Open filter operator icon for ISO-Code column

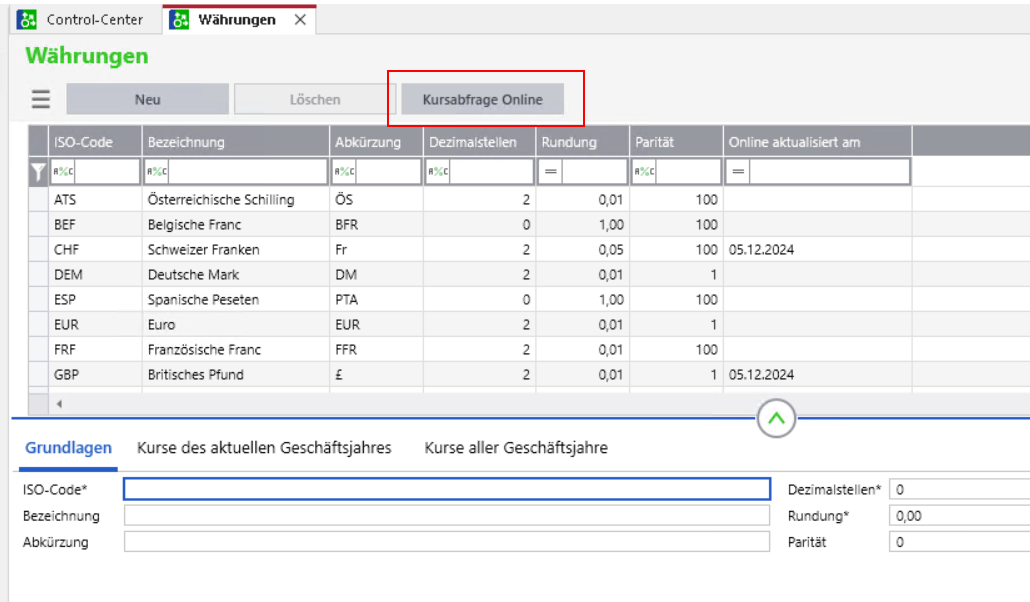[61, 172]
